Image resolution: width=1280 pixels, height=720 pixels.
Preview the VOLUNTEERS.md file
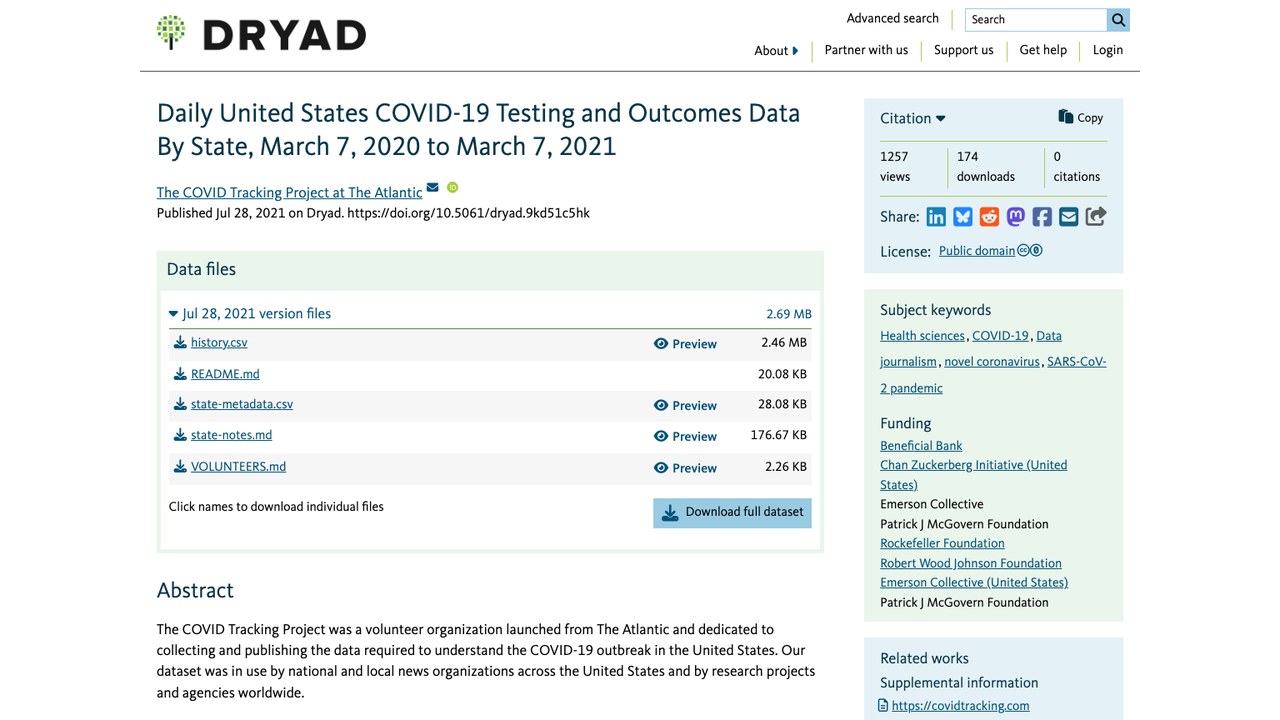[685, 468]
